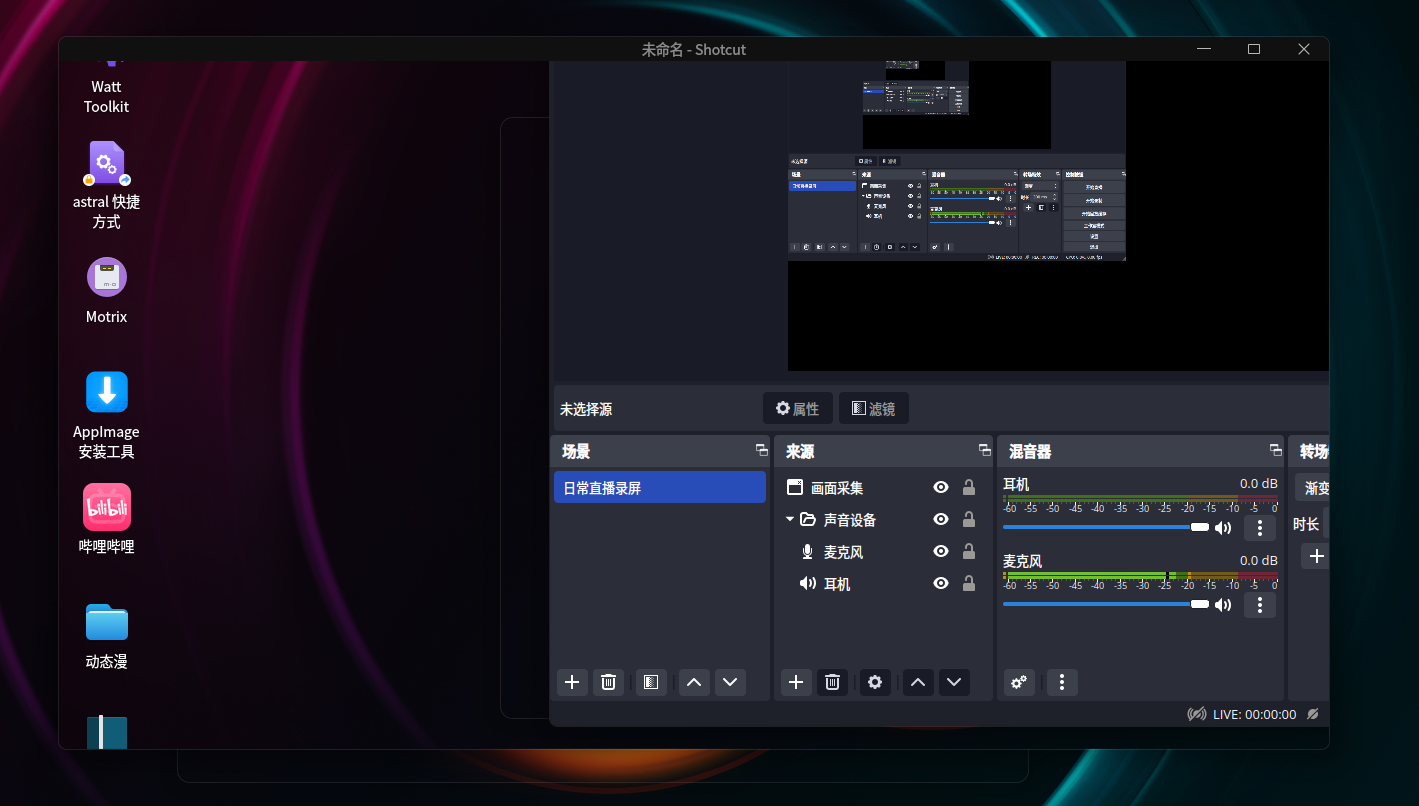Add a transition with the plus button
This screenshot has height=806, width=1419.
pos(1315,557)
